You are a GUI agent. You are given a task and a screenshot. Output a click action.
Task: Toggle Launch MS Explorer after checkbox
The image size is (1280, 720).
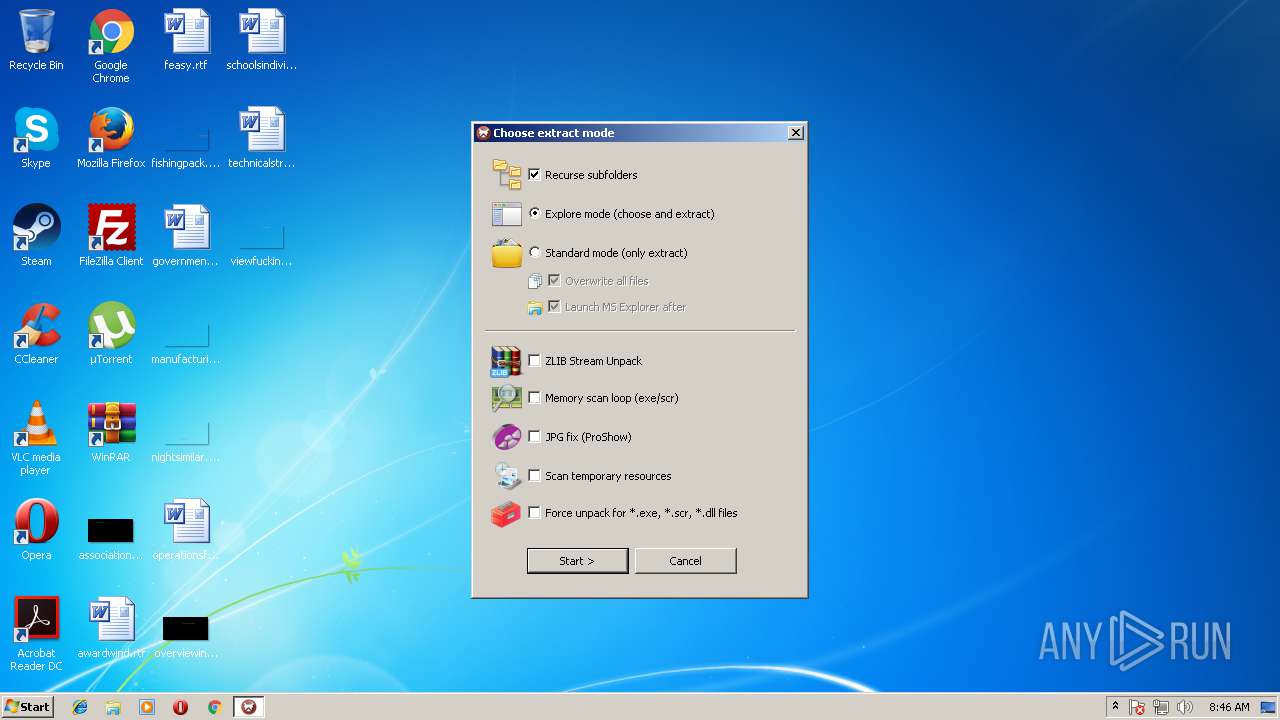tap(554, 306)
